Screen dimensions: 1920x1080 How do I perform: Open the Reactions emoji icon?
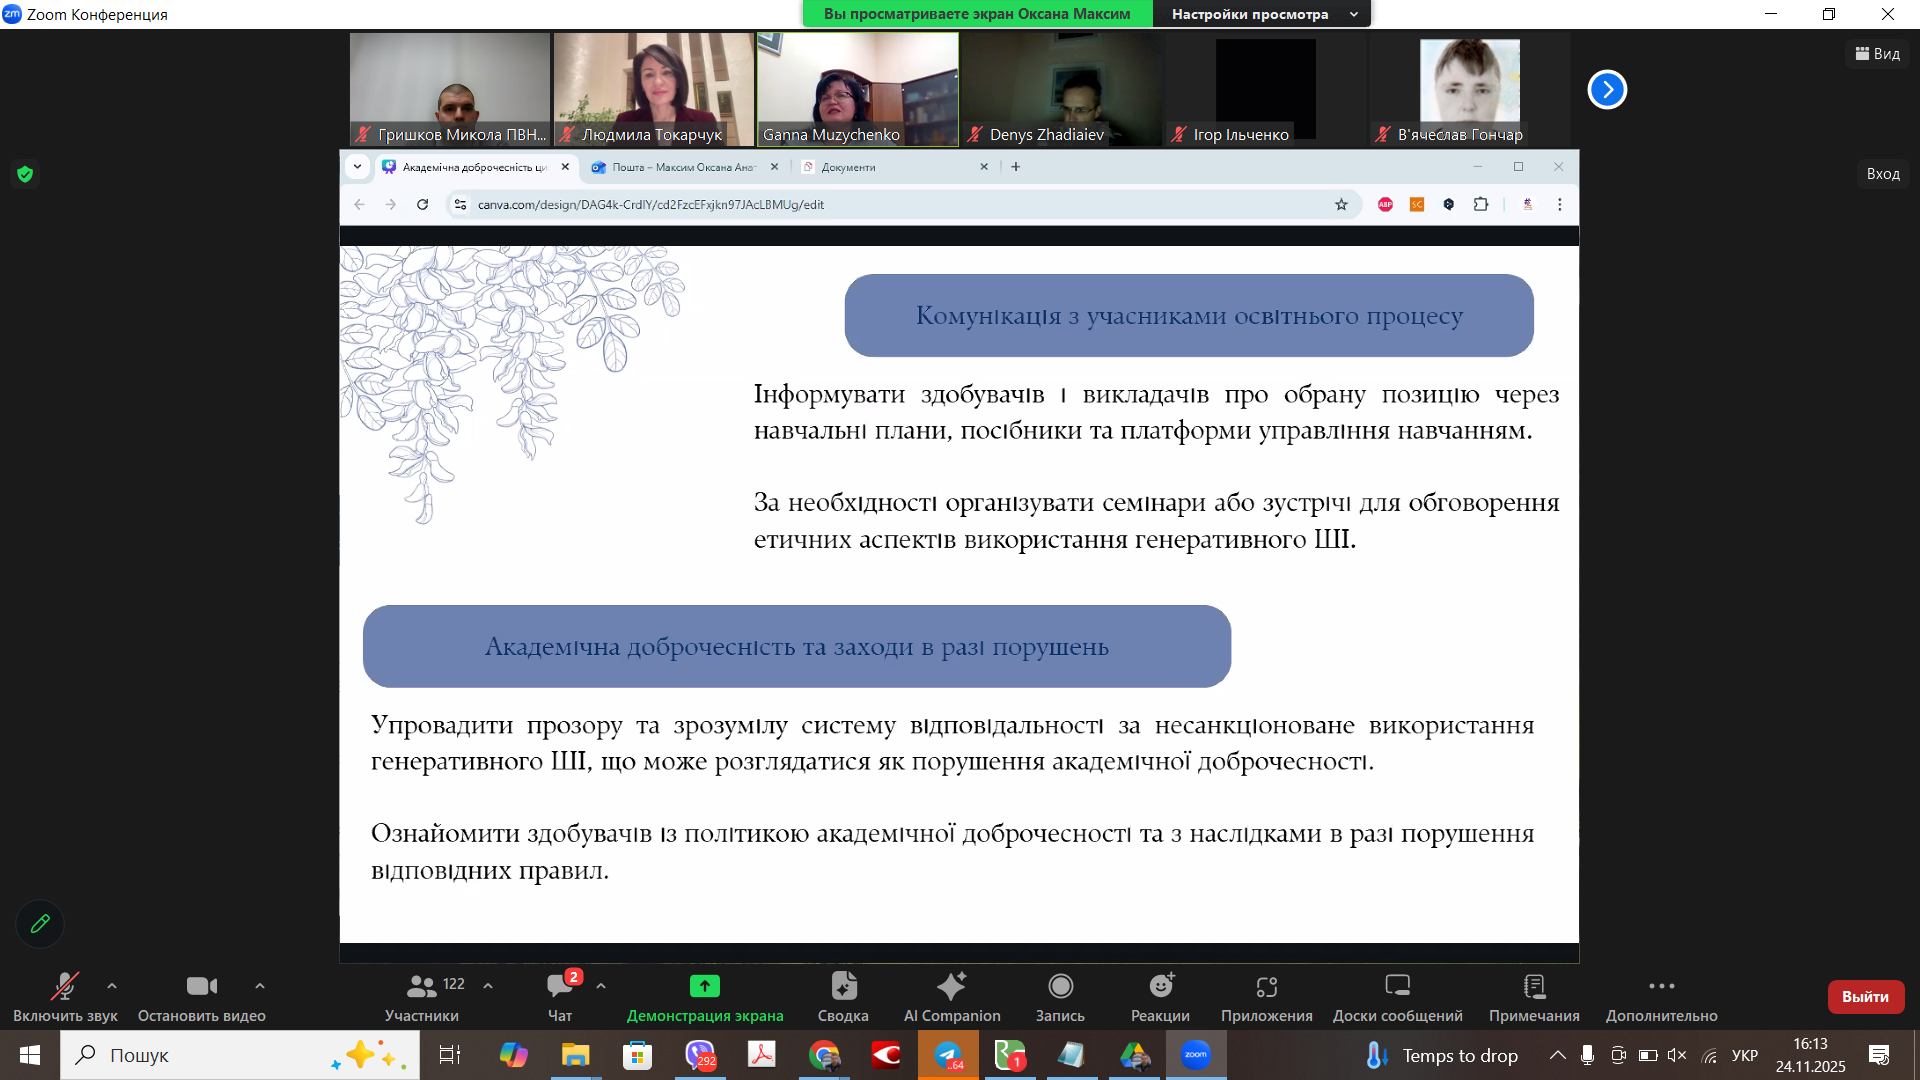pos(1160,987)
